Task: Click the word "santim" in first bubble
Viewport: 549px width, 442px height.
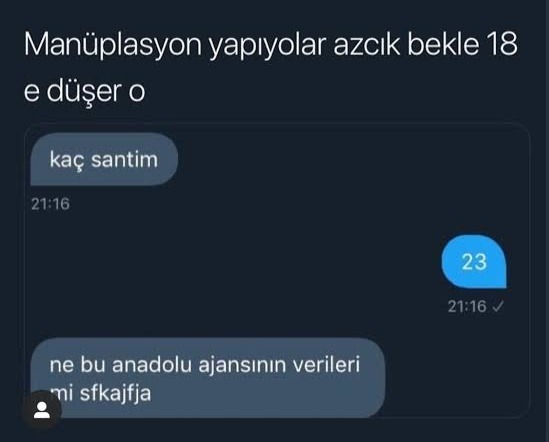Action: point(125,160)
